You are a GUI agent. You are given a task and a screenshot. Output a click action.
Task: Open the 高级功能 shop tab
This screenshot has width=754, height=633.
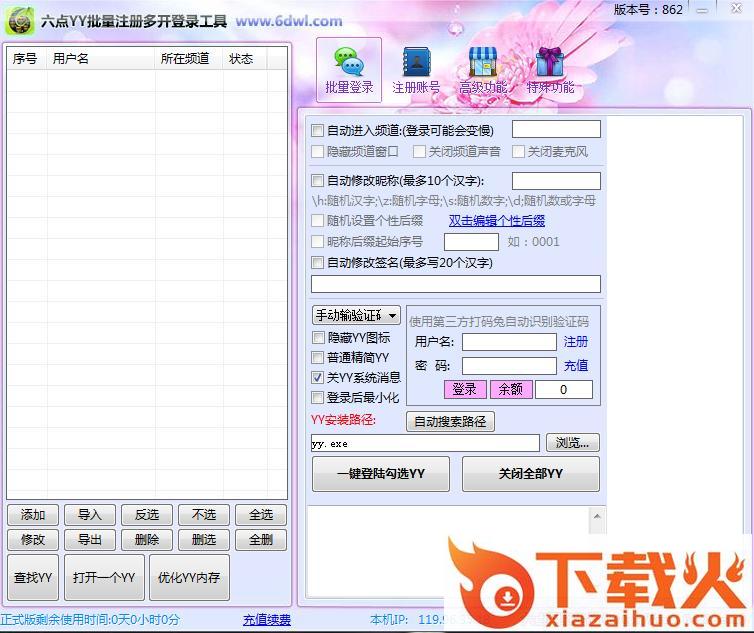[483, 70]
